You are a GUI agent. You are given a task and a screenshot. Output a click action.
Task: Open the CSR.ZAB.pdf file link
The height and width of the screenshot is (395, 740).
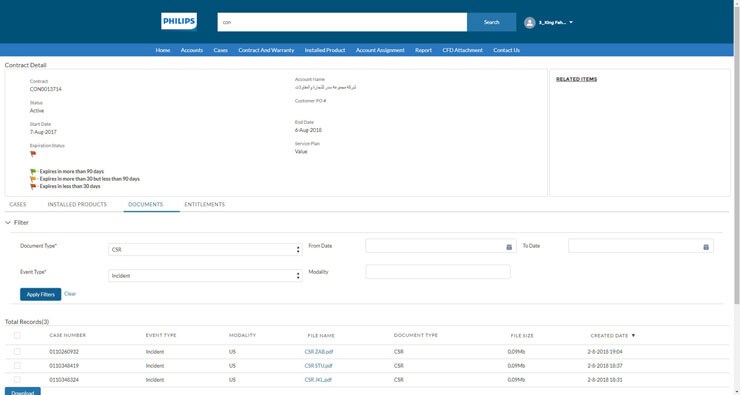(319, 352)
